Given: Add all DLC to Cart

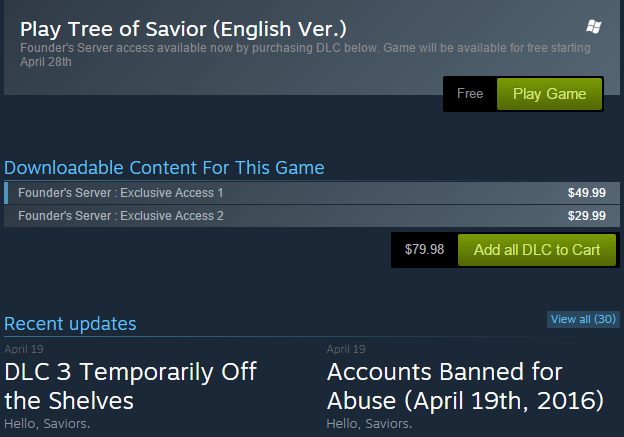Looking at the screenshot, I should coord(536,250).
